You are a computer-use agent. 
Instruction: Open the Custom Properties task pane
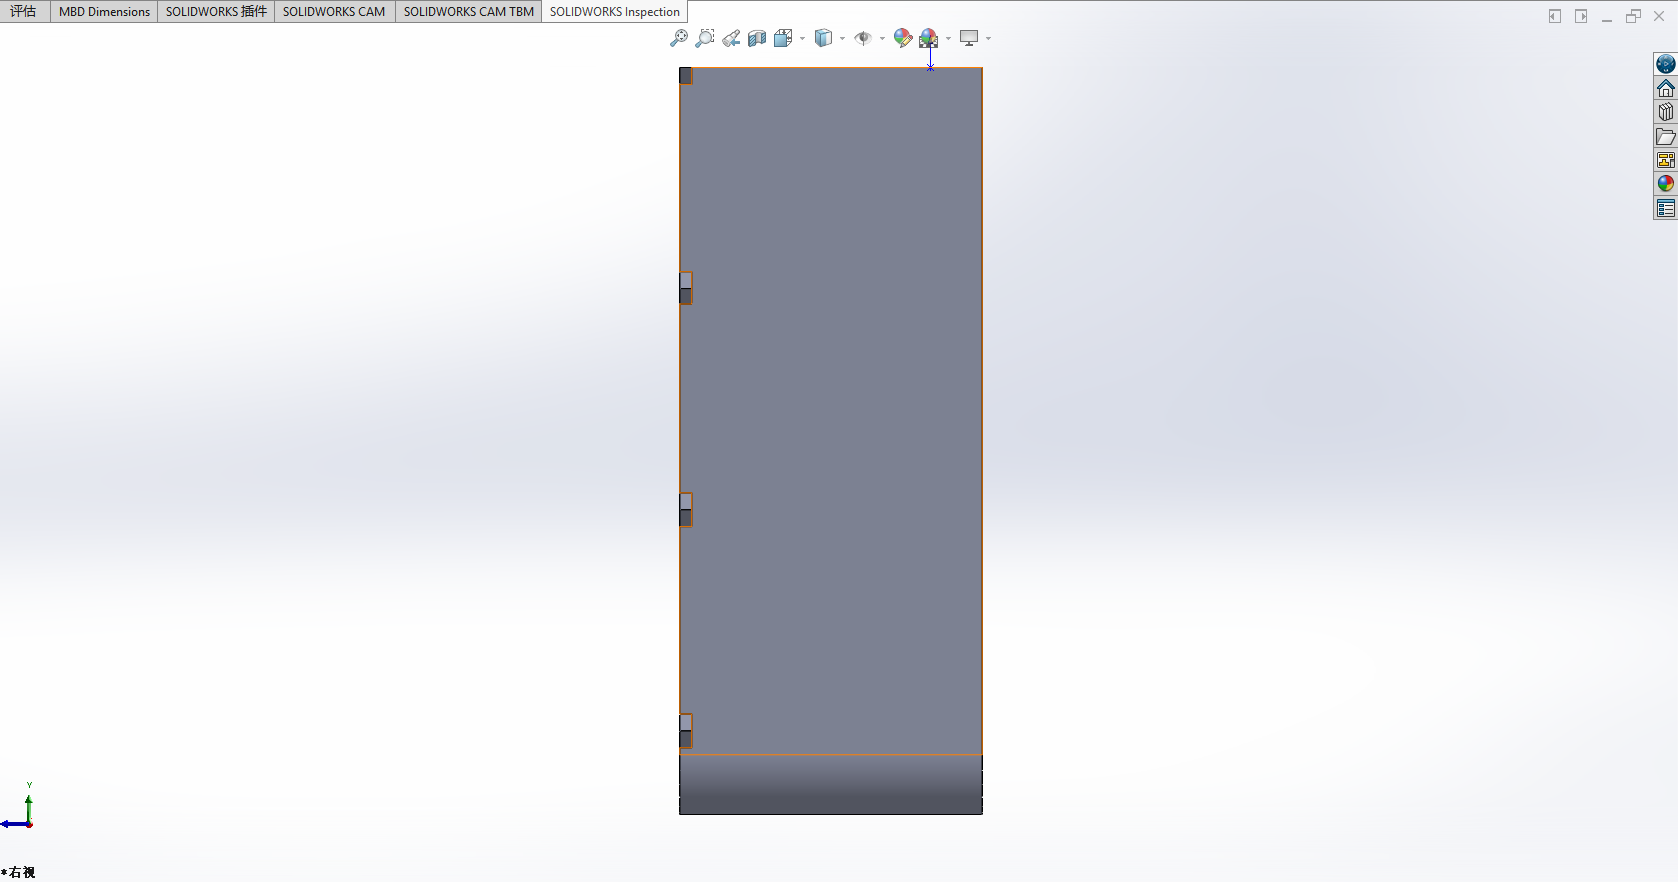click(1665, 208)
